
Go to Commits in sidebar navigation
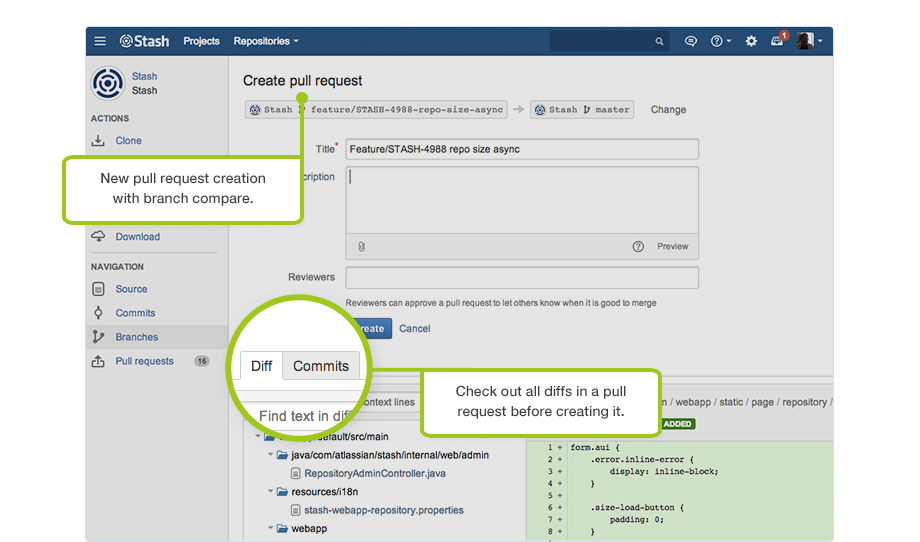coord(135,313)
